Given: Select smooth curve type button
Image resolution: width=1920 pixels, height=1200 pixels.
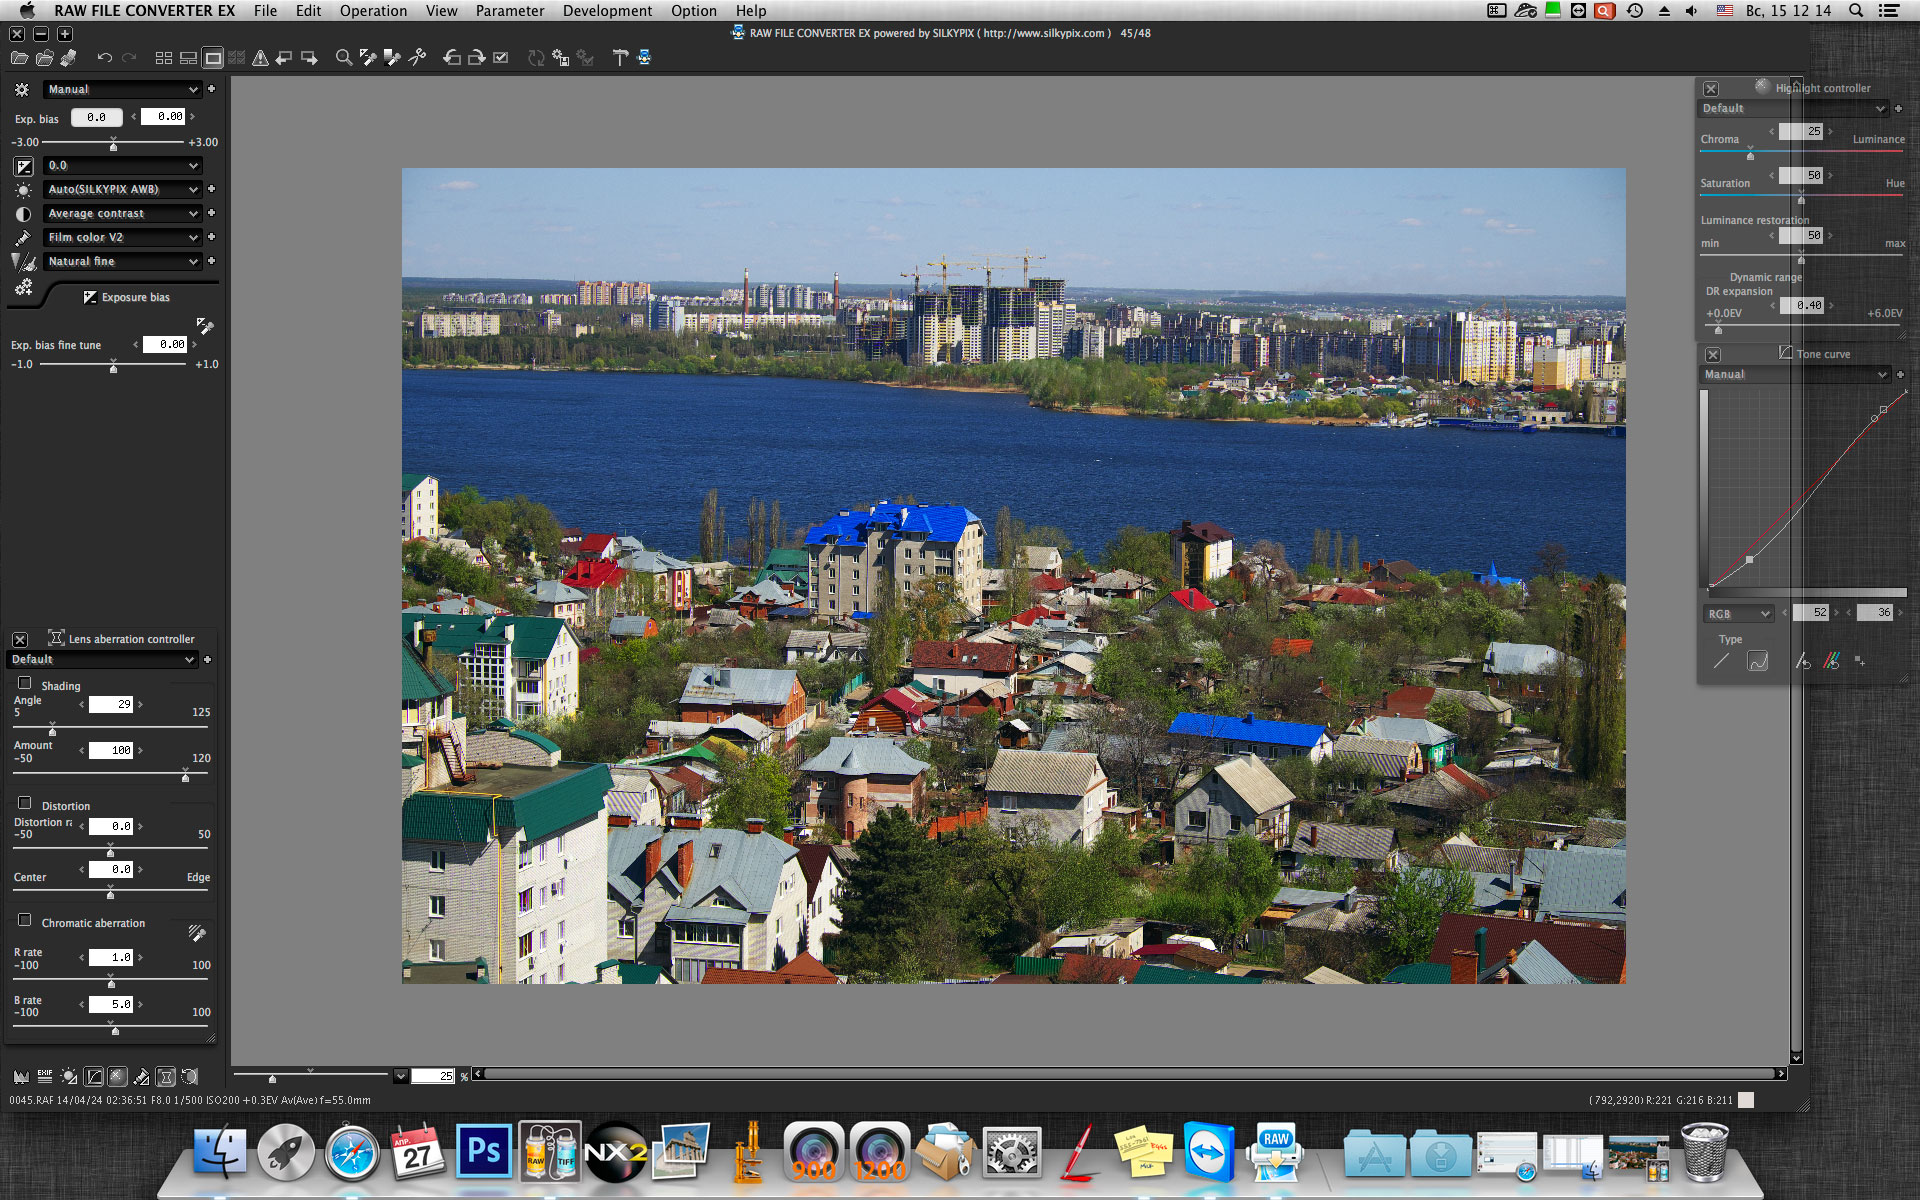Looking at the screenshot, I should click(1757, 661).
